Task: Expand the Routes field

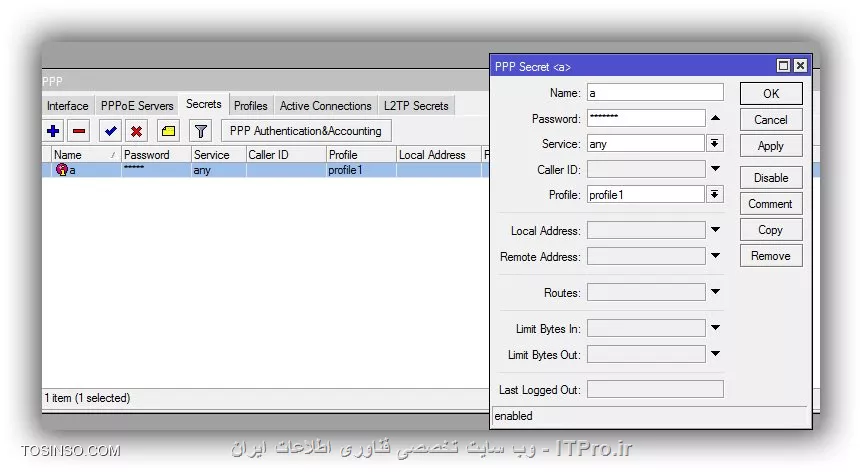Action: pyautogui.click(x=715, y=292)
